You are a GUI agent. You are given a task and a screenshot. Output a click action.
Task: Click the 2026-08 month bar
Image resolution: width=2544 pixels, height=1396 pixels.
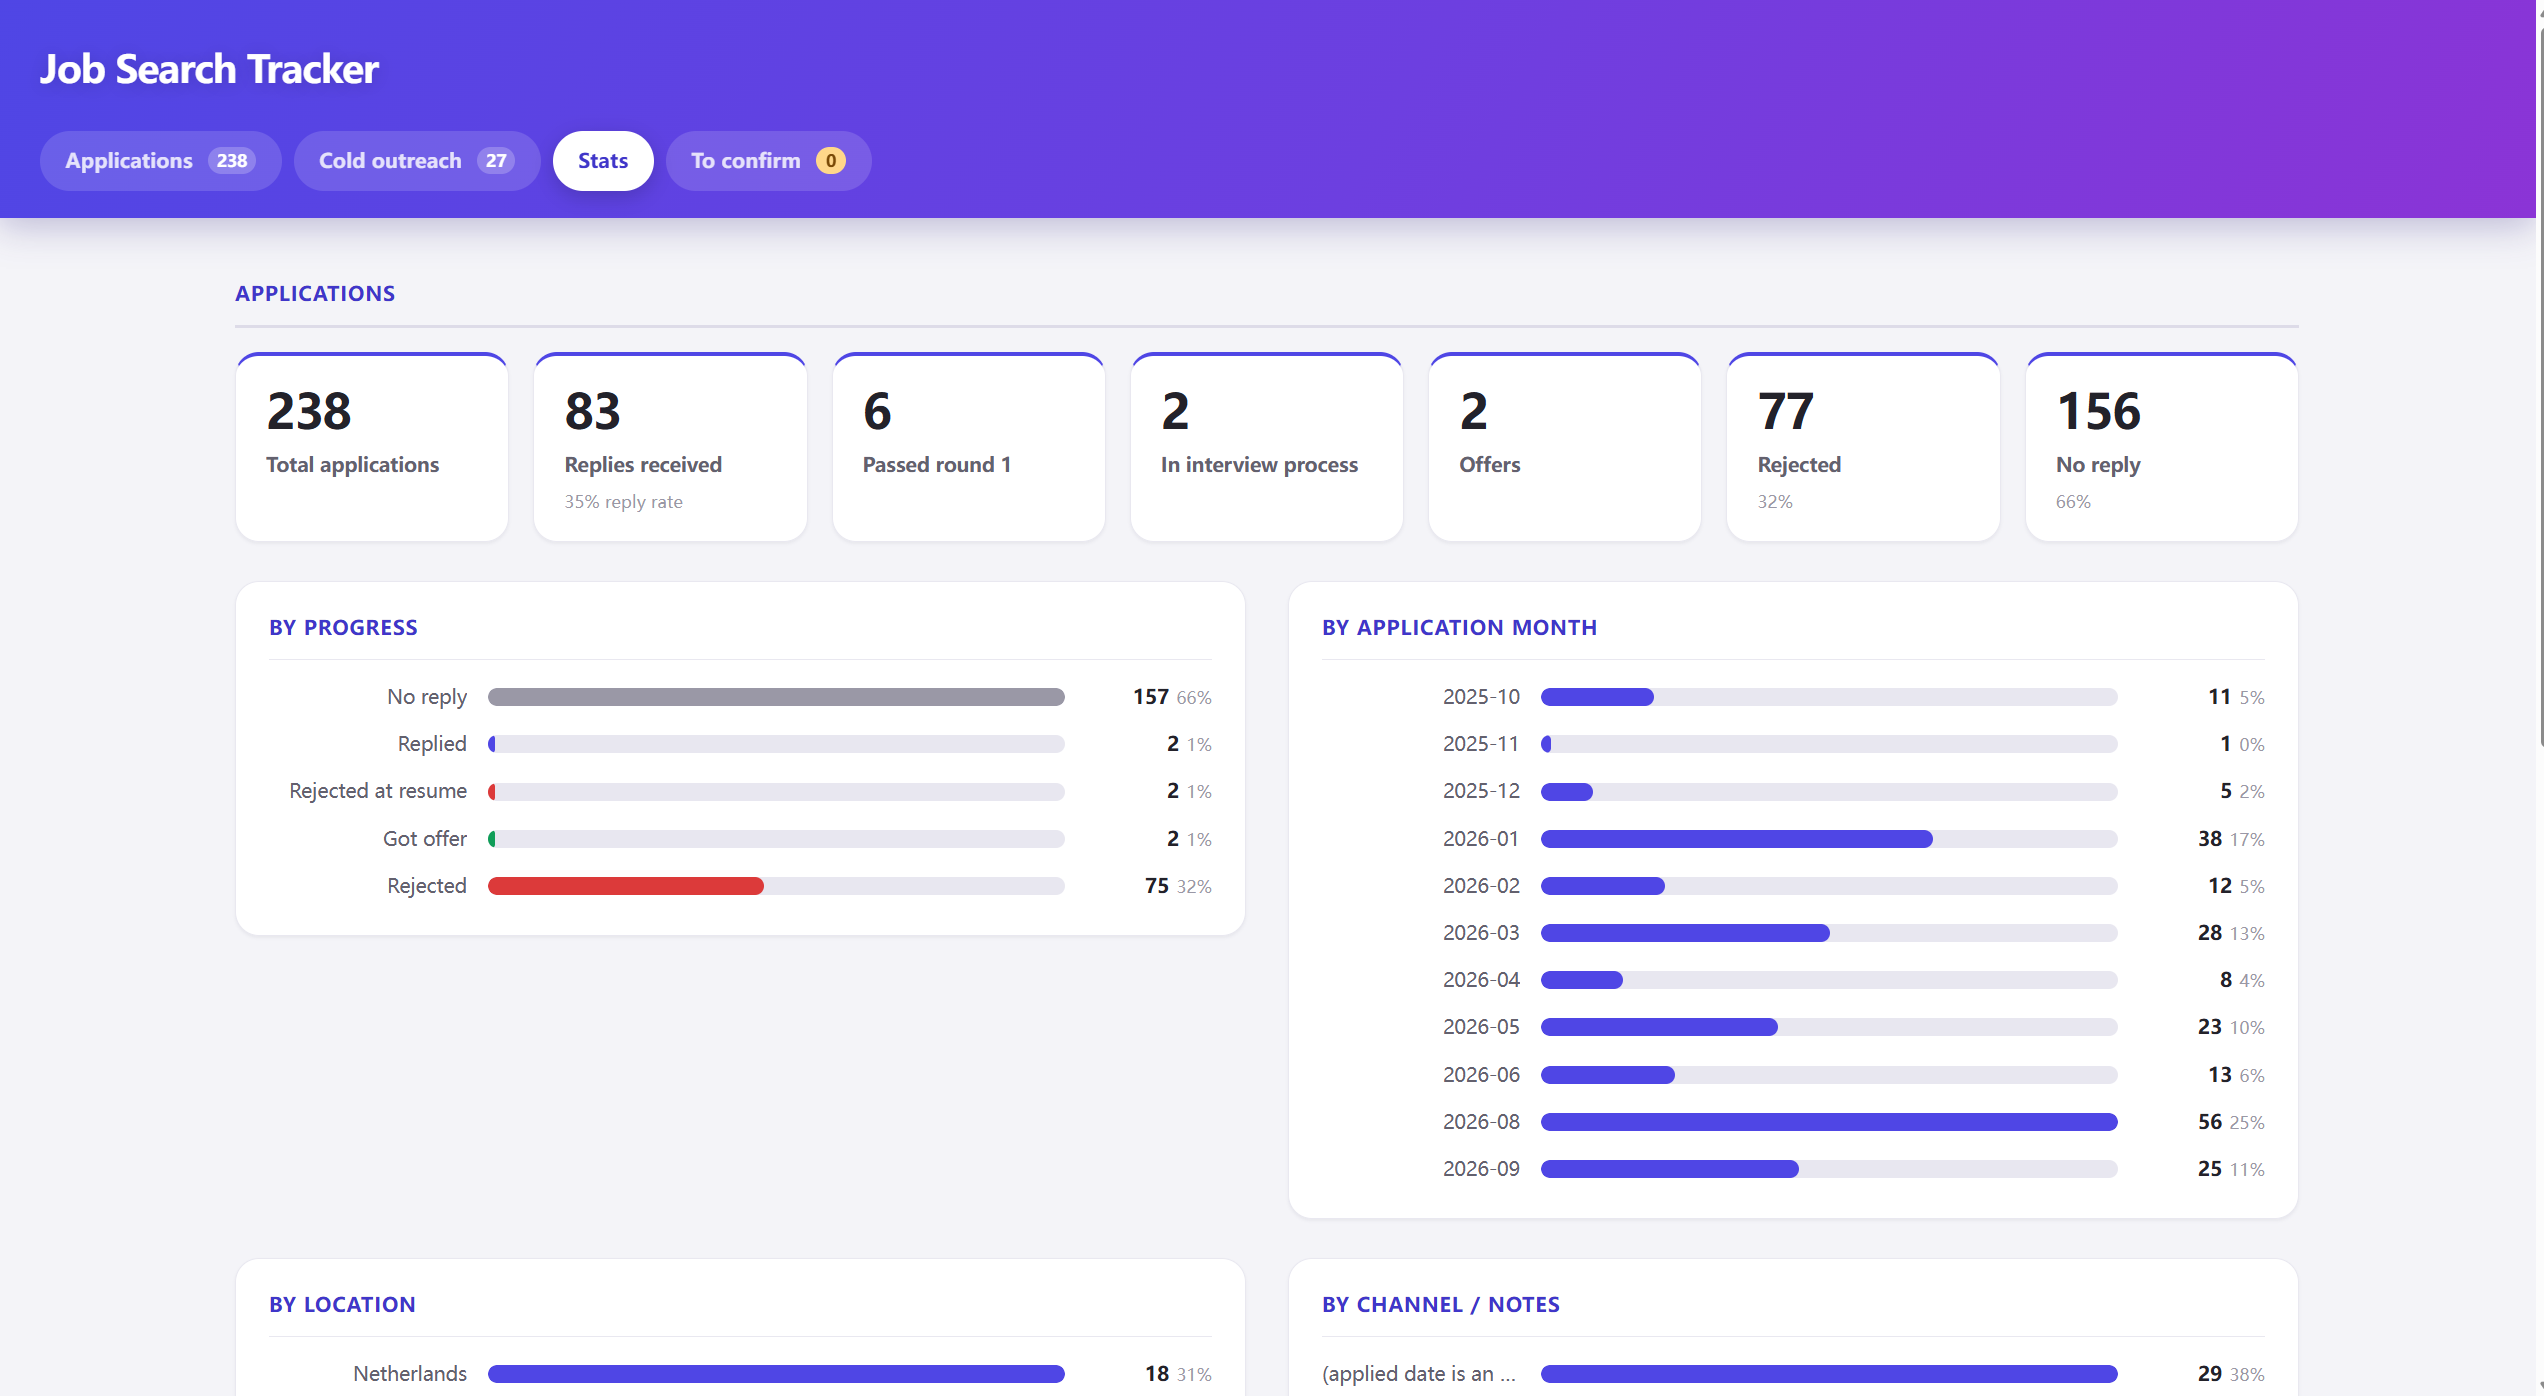pyautogui.click(x=1829, y=1122)
